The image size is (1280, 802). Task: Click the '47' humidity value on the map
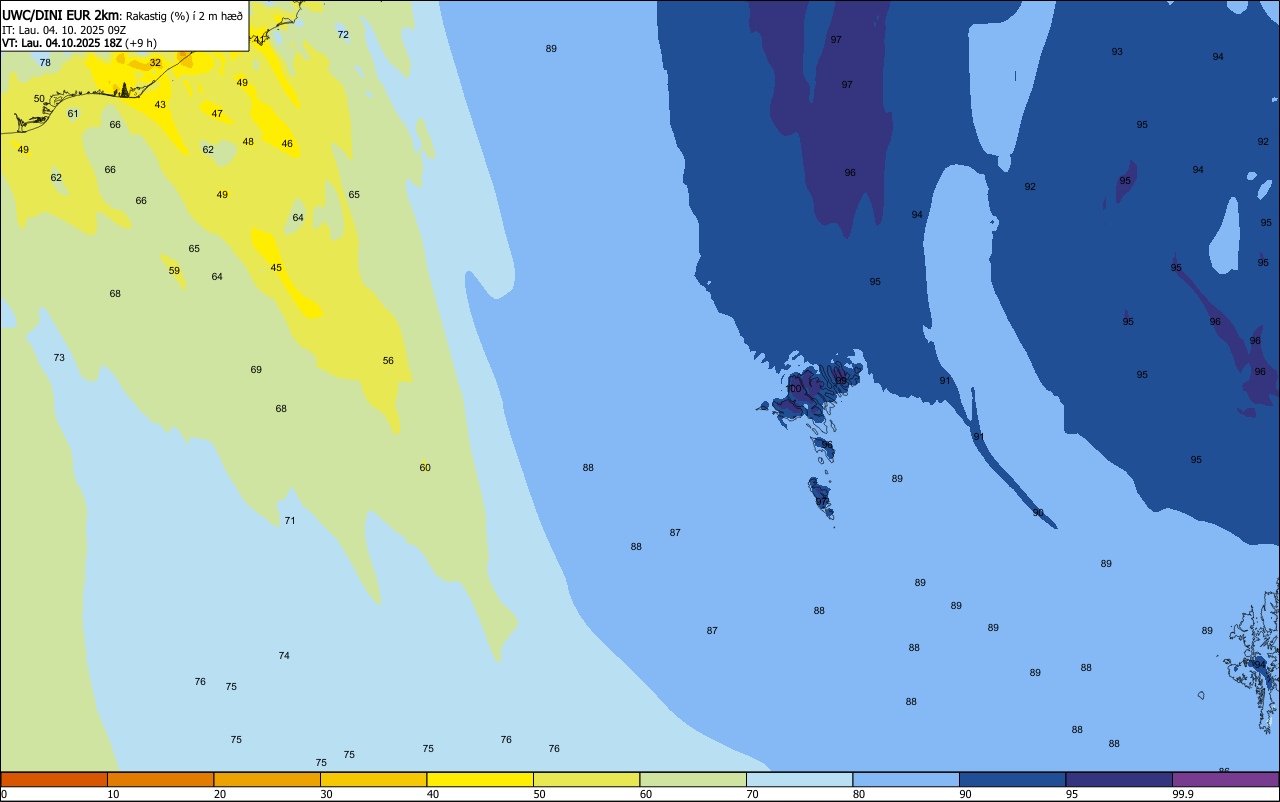(217, 113)
